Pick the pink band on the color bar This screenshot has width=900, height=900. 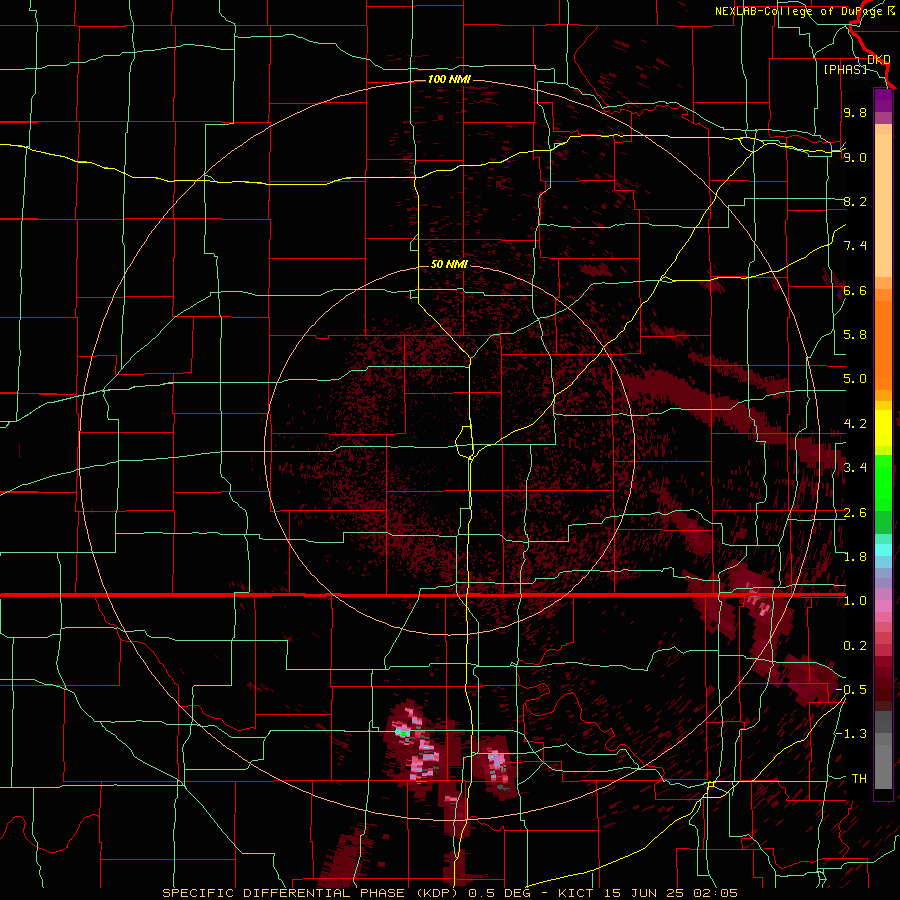click(x=883, y=606)
